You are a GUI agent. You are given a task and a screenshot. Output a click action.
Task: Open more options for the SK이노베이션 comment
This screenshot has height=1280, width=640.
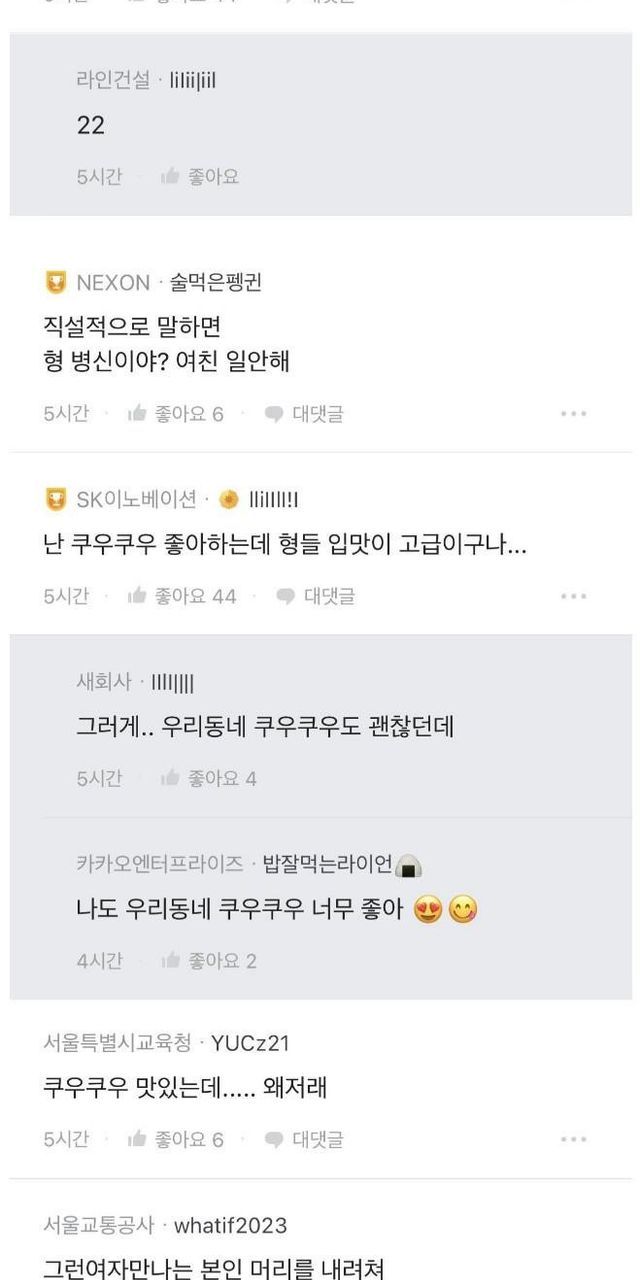pos(573,597)
